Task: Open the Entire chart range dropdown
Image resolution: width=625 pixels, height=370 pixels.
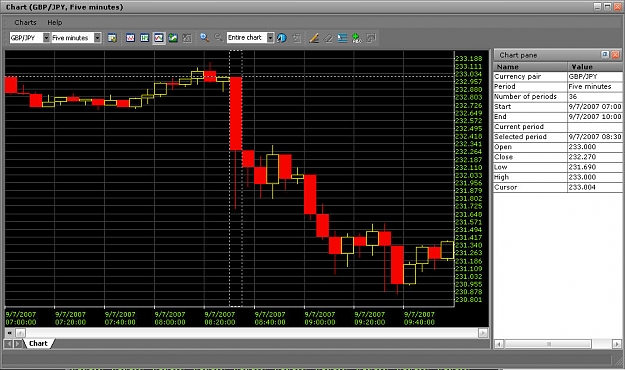Action: [x=270, y=37]
